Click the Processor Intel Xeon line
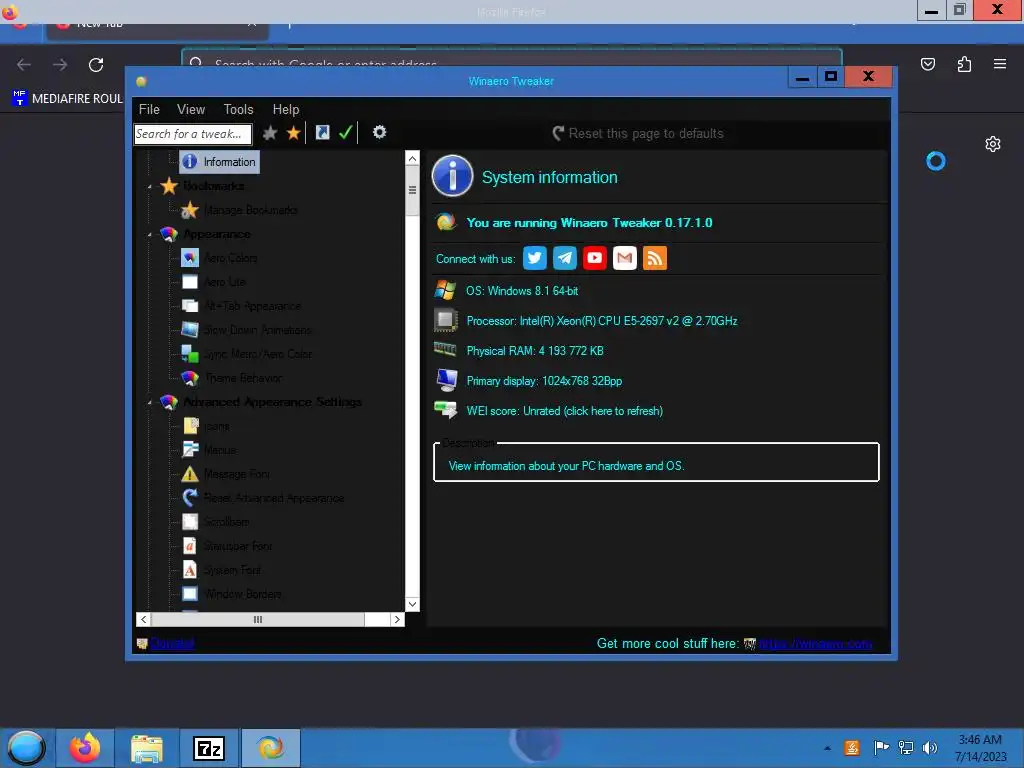Viewport: 1024px width, 768px height. [601, 321]
